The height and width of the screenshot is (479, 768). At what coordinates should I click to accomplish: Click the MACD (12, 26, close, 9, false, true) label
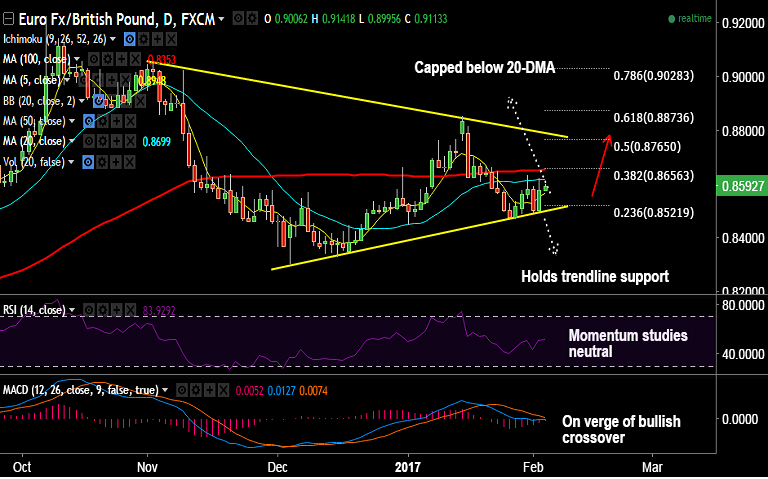(81, 390)
